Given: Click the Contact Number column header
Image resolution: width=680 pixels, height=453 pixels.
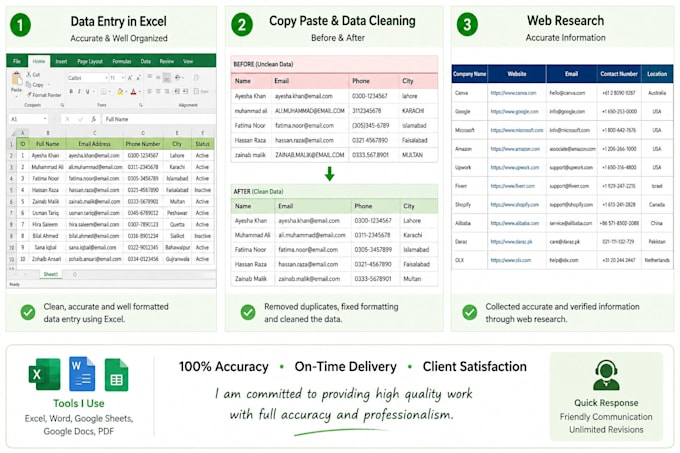Looking at the screenshot, I should click(x=619, y=74).
